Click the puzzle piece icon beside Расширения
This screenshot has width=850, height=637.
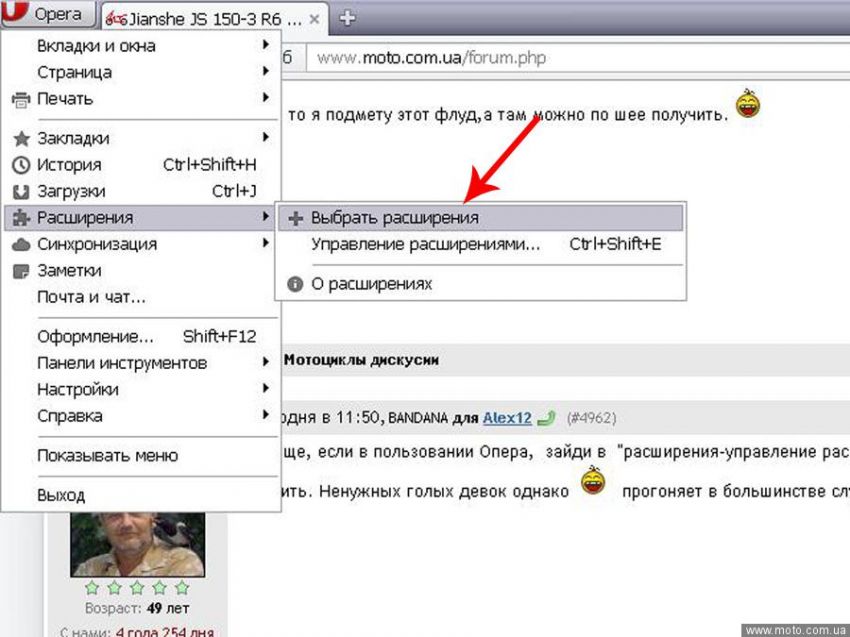[x=21, y=218]
